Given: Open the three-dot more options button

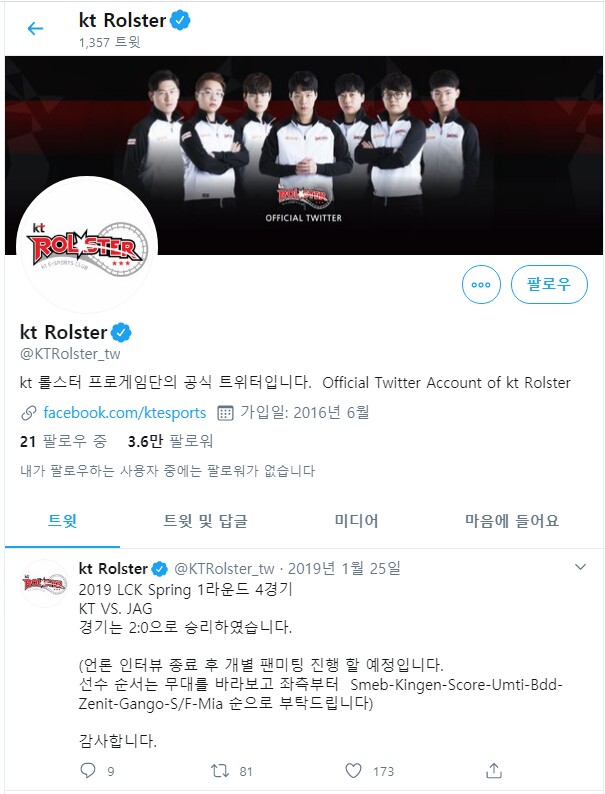Looking at the screenshot, I should point(481,284).
